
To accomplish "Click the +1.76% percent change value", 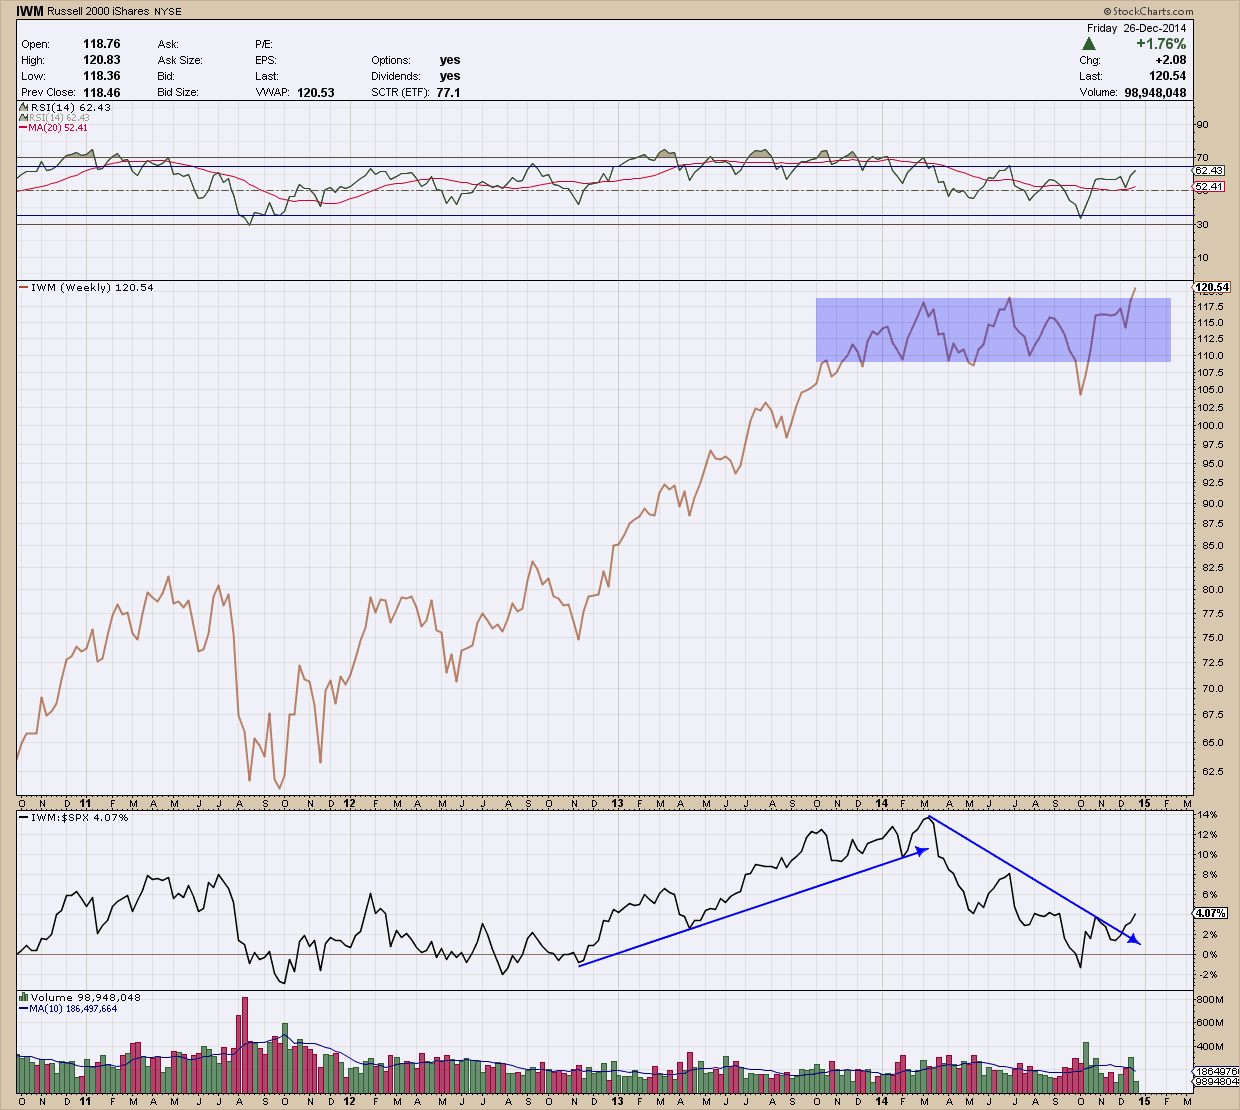I will (x=1161, y=44).
